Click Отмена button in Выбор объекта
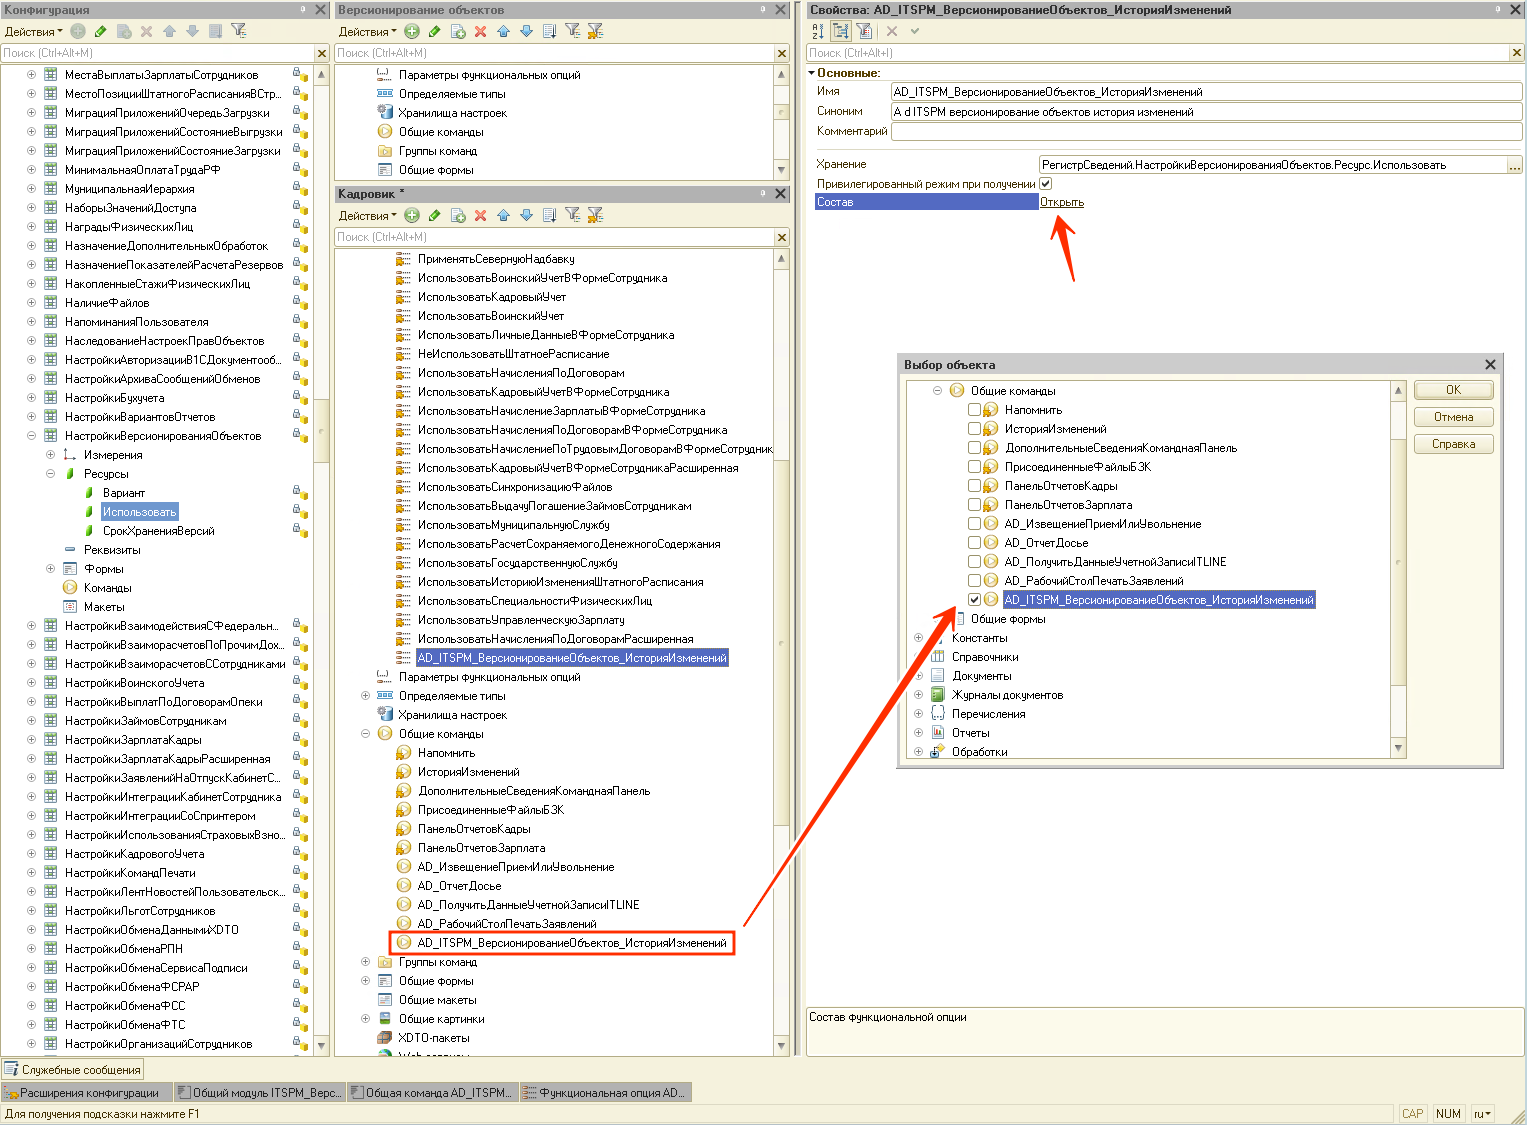Image resolution: width=1527 pixels, height=1125 pixels. coord(1453,417)
